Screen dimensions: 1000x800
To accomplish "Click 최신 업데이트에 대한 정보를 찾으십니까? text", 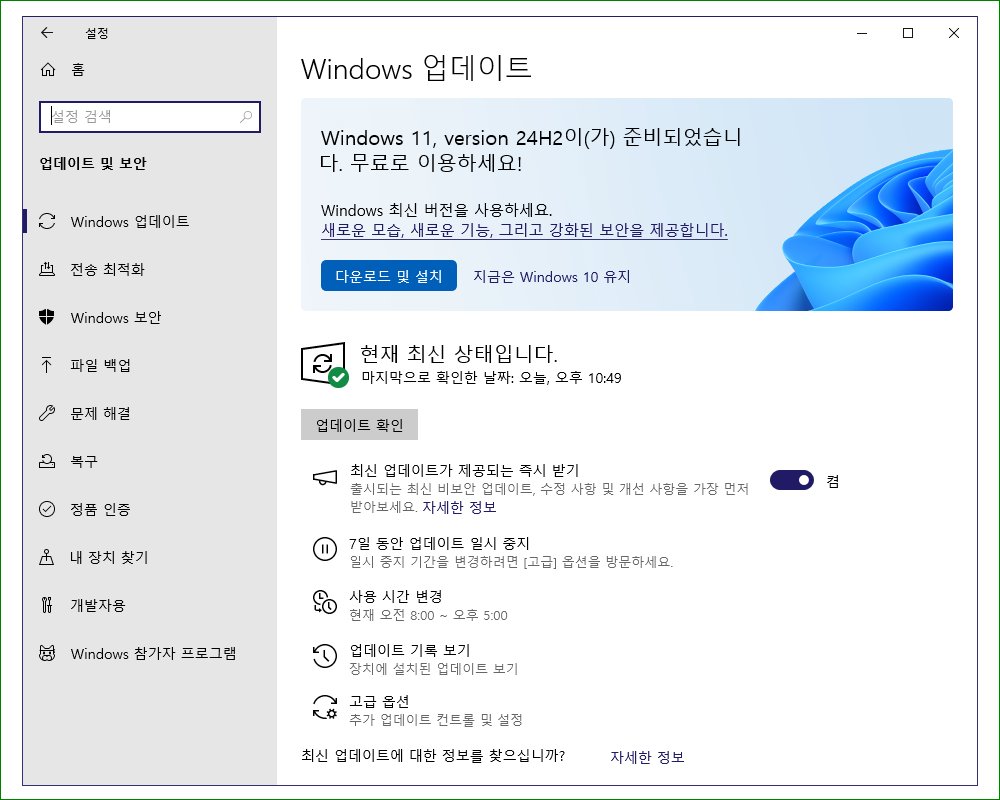I will [433, 755].
